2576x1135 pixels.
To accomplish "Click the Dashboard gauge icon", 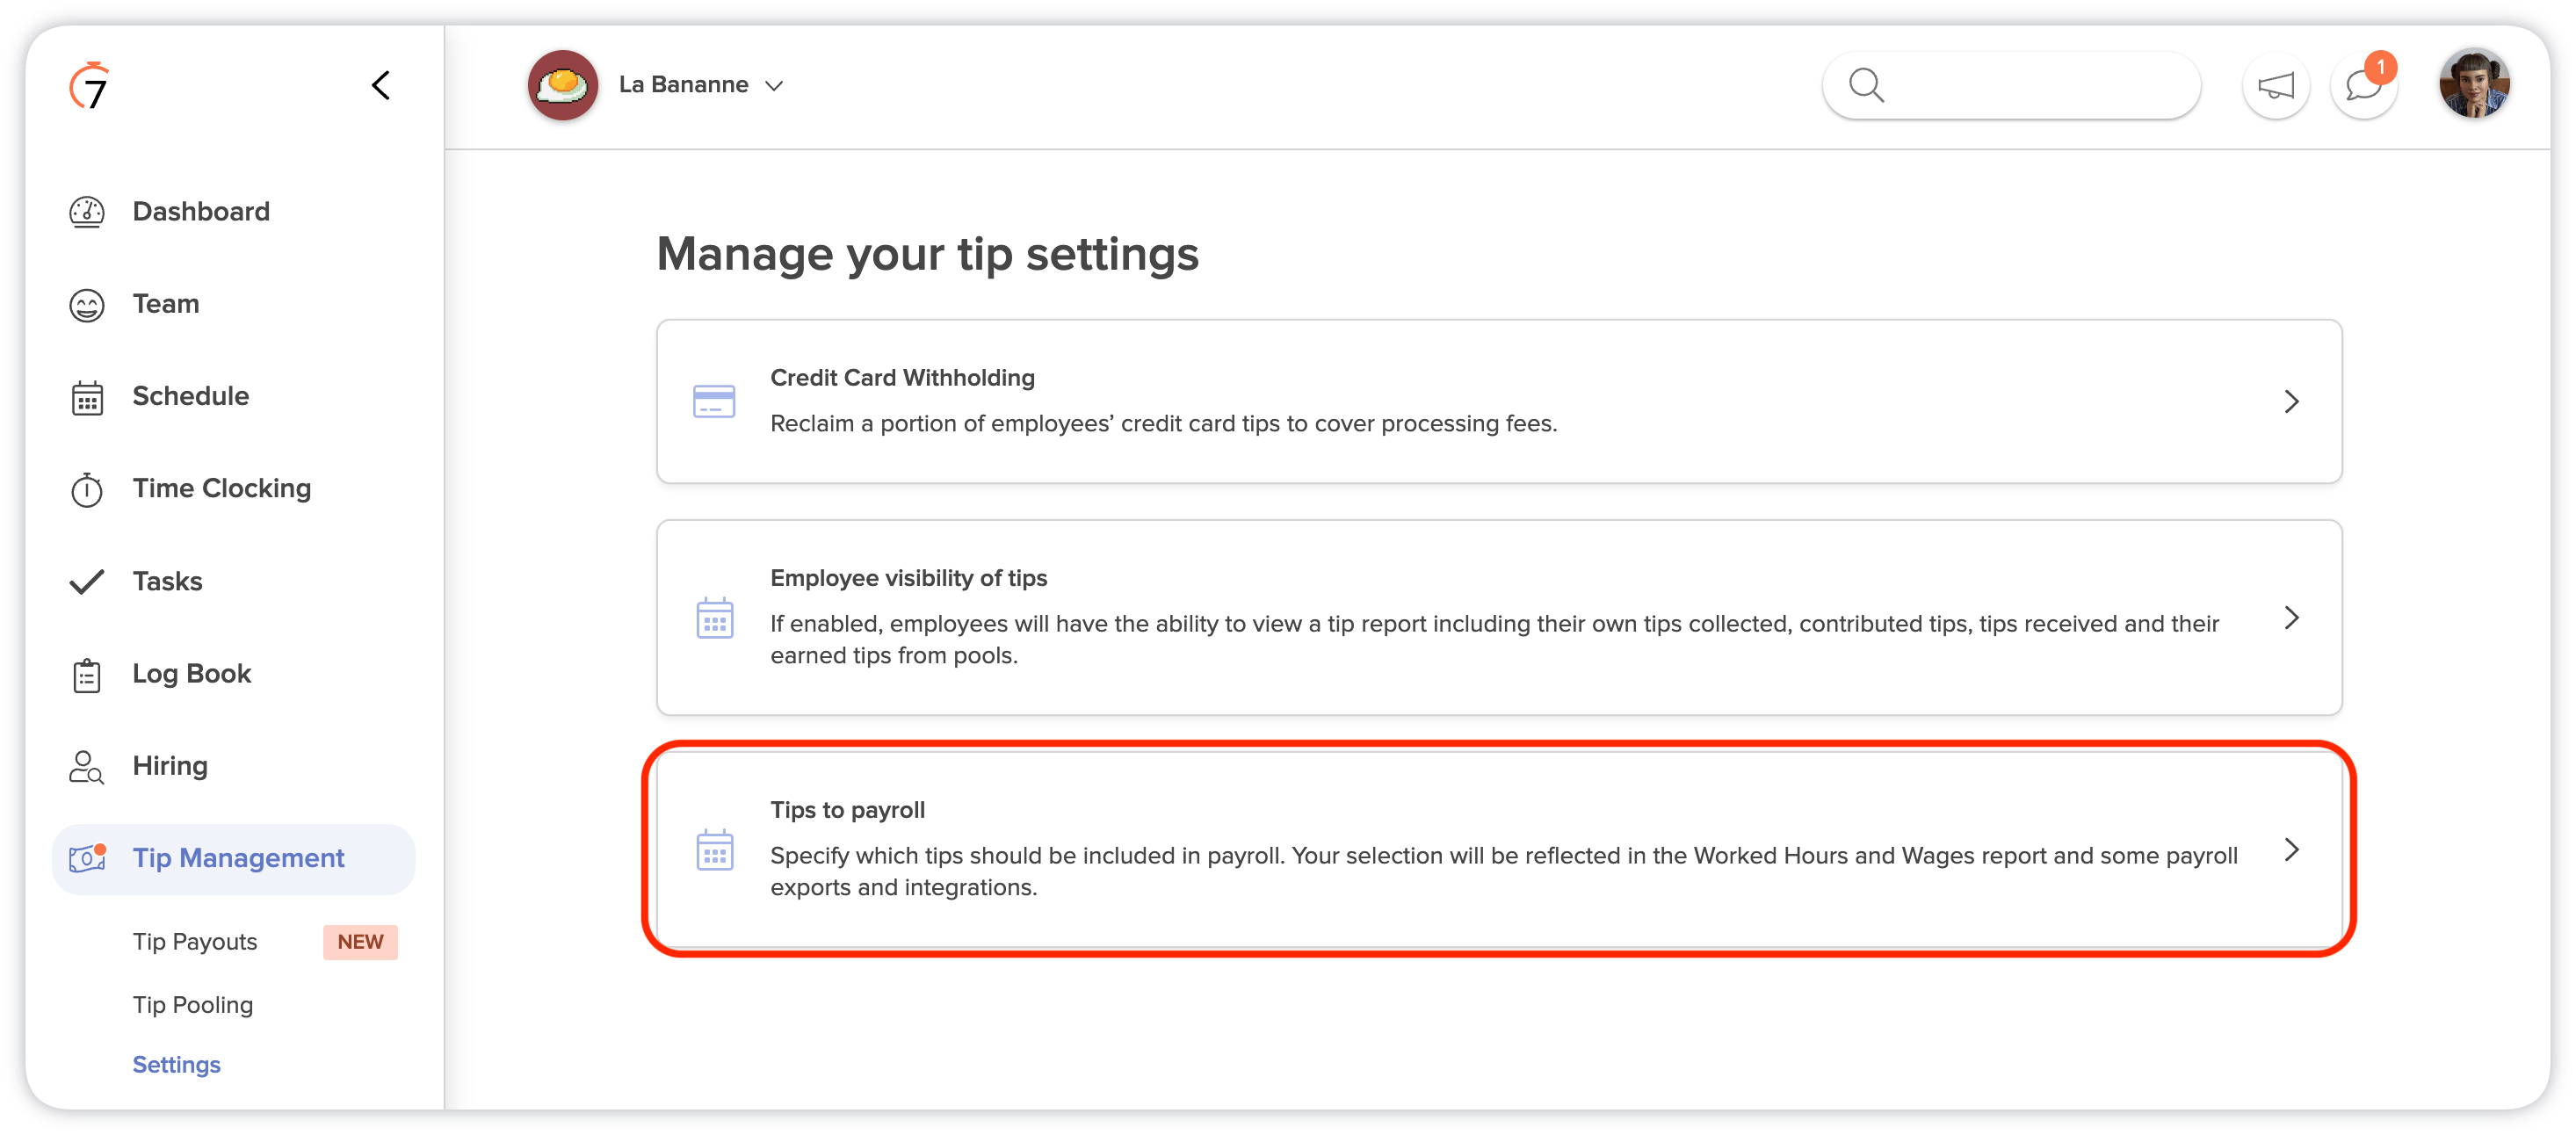I will coord(87,212).
